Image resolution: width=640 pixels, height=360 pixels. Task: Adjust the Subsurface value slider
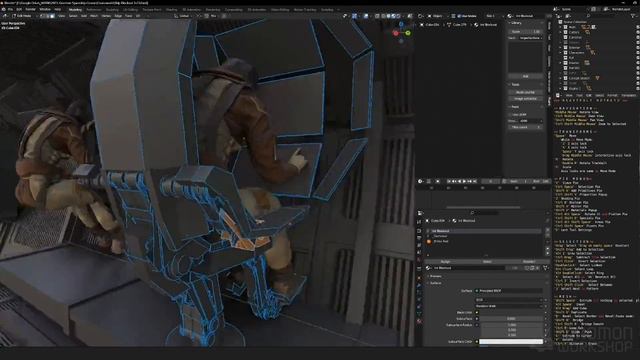(511, 318)
